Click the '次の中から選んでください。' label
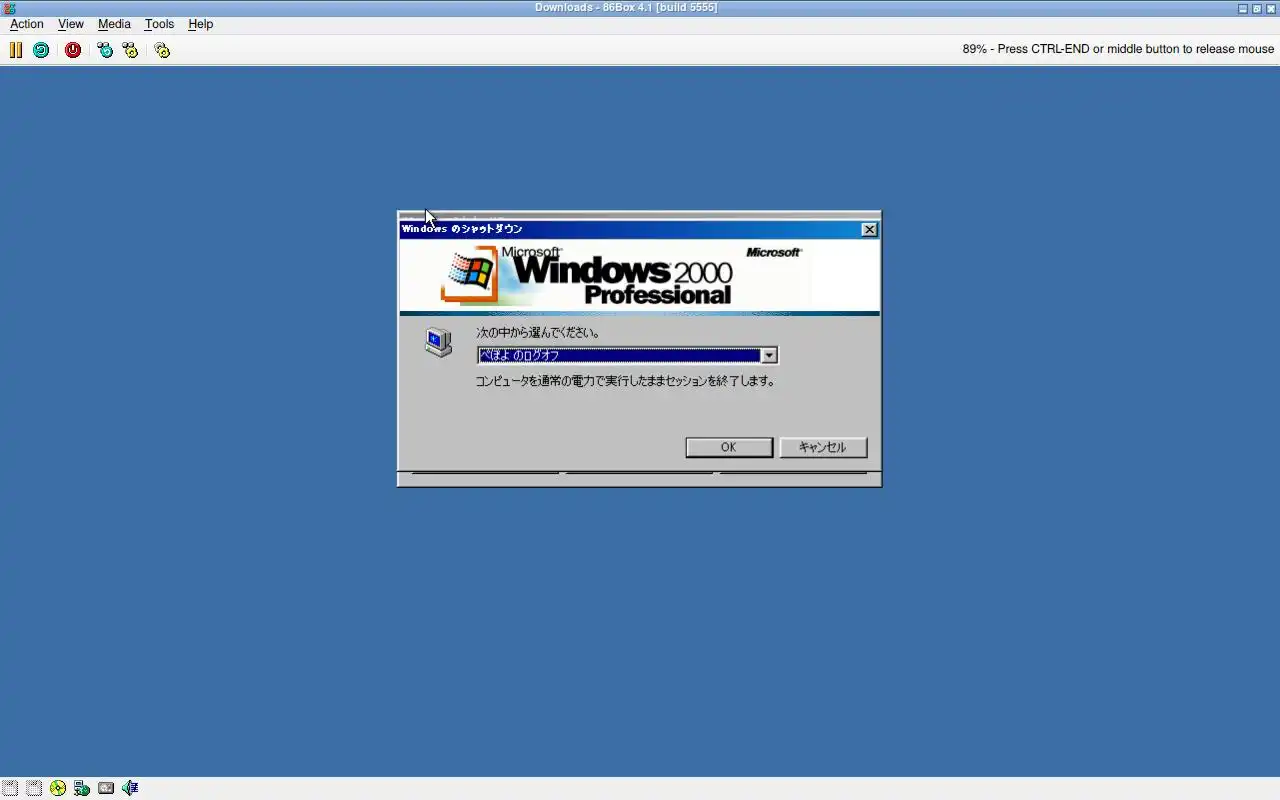Viewport: 1280px width, 800px height. (538, 332)
